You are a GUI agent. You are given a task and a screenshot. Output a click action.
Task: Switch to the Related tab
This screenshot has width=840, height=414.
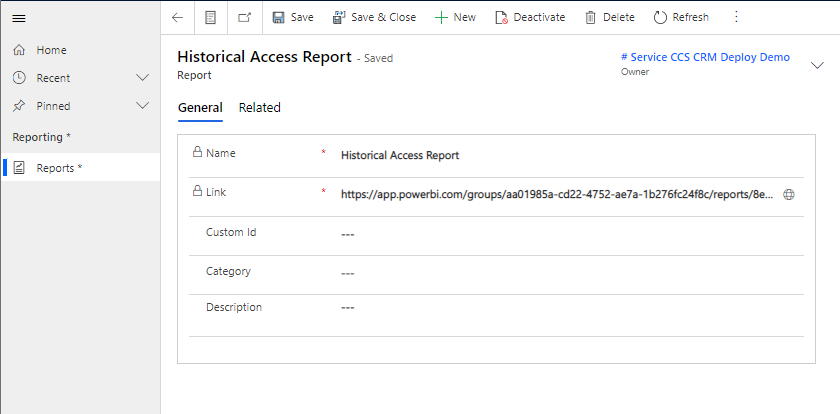point(259,108)
